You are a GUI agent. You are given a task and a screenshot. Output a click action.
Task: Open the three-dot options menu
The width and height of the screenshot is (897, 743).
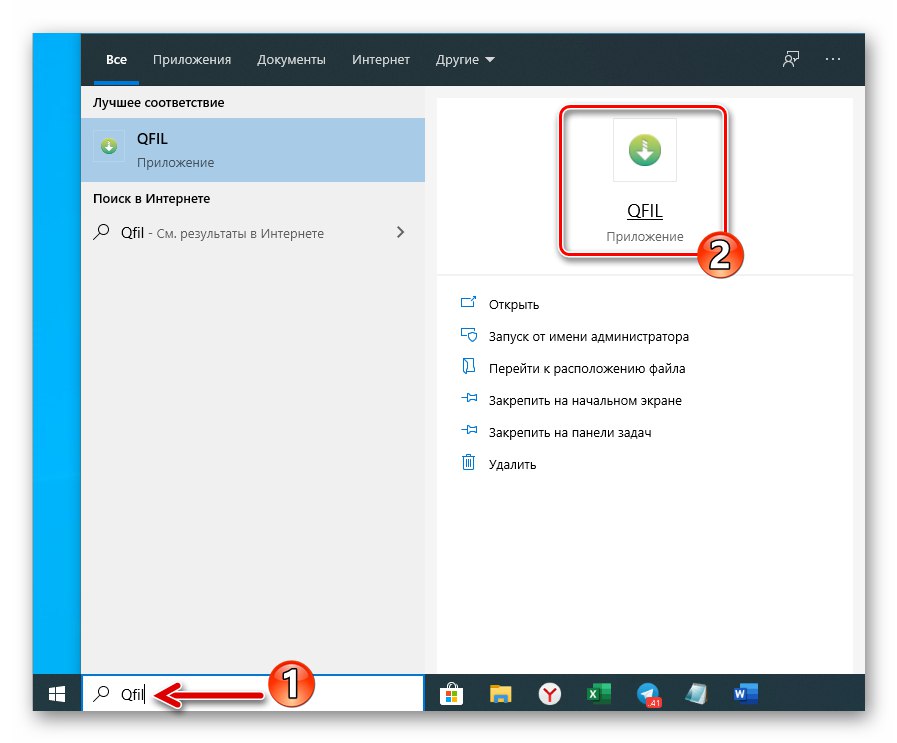833,59
